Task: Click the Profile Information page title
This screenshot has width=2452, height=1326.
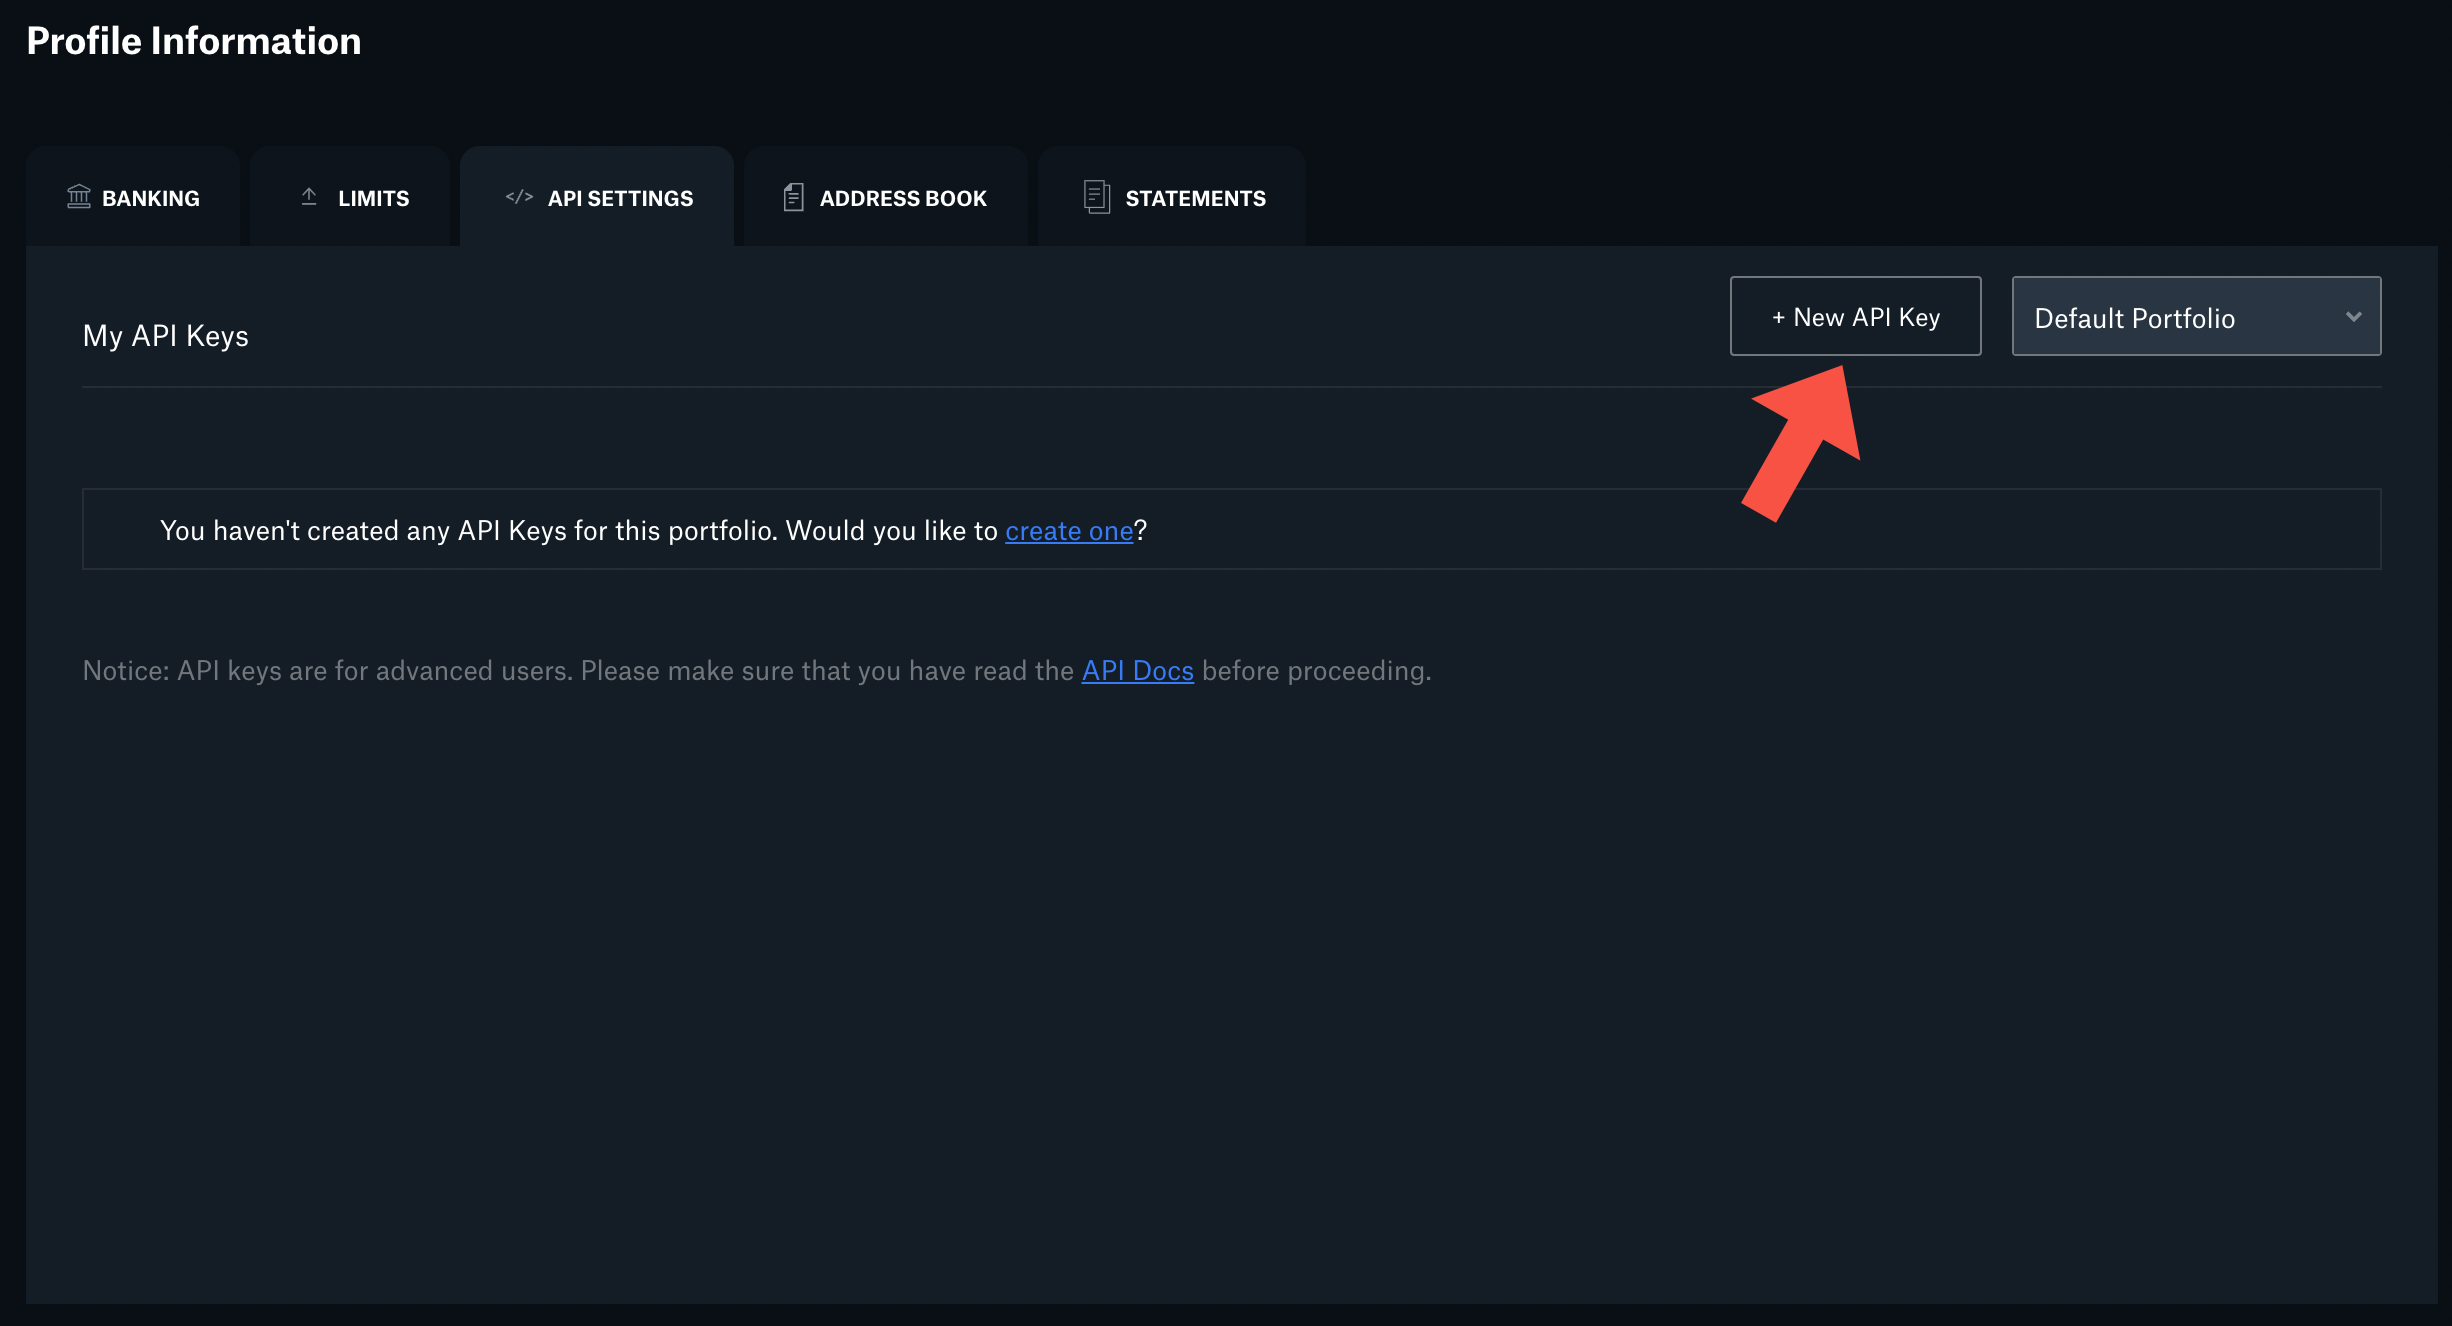Action: pyautogui.click(x=194, y=41)
